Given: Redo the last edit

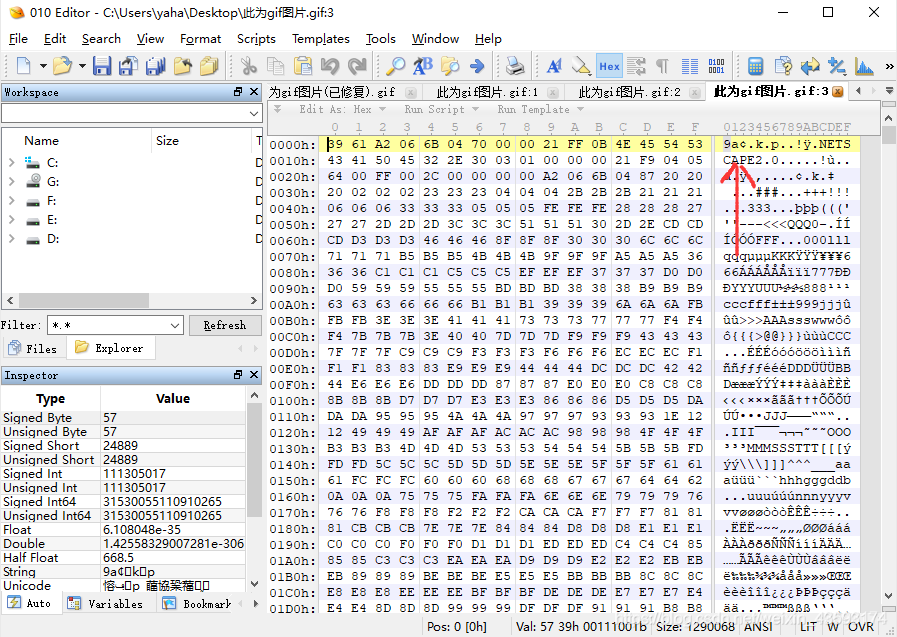Looking at the screenshot, I should (358, 66).
